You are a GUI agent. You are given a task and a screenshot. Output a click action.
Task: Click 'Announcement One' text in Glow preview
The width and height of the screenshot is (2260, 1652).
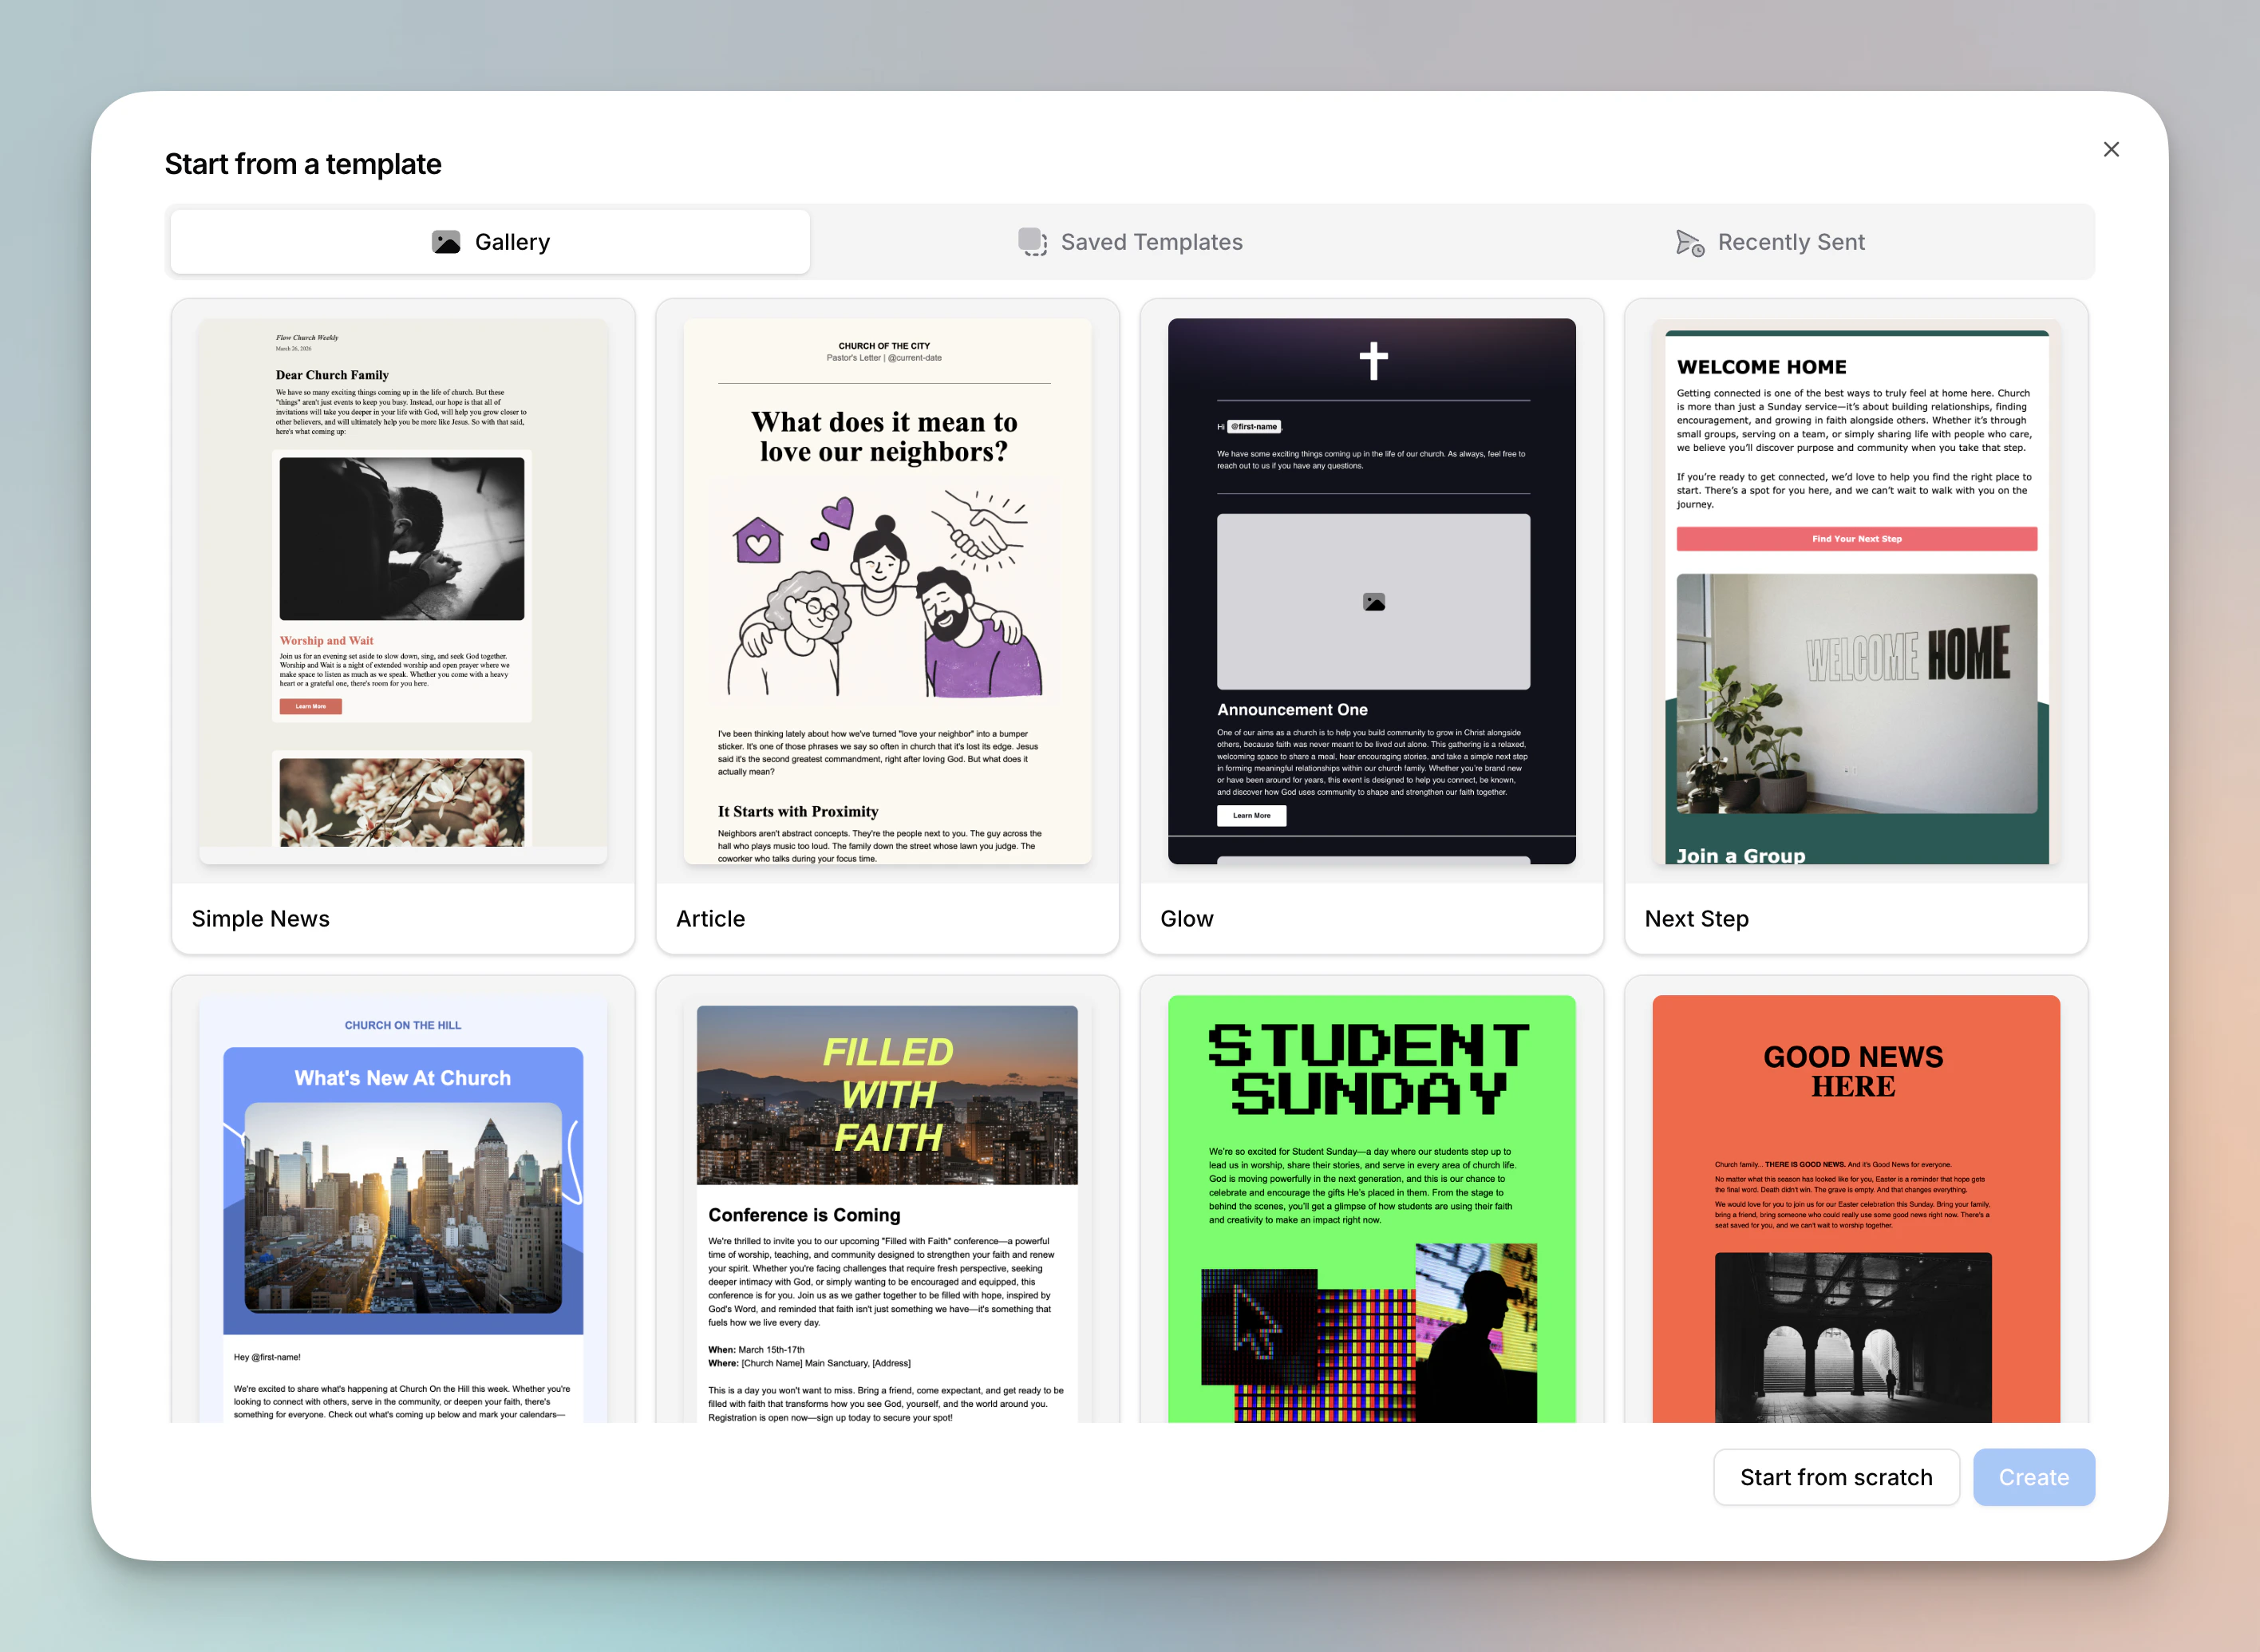(x=1292, y=709)
